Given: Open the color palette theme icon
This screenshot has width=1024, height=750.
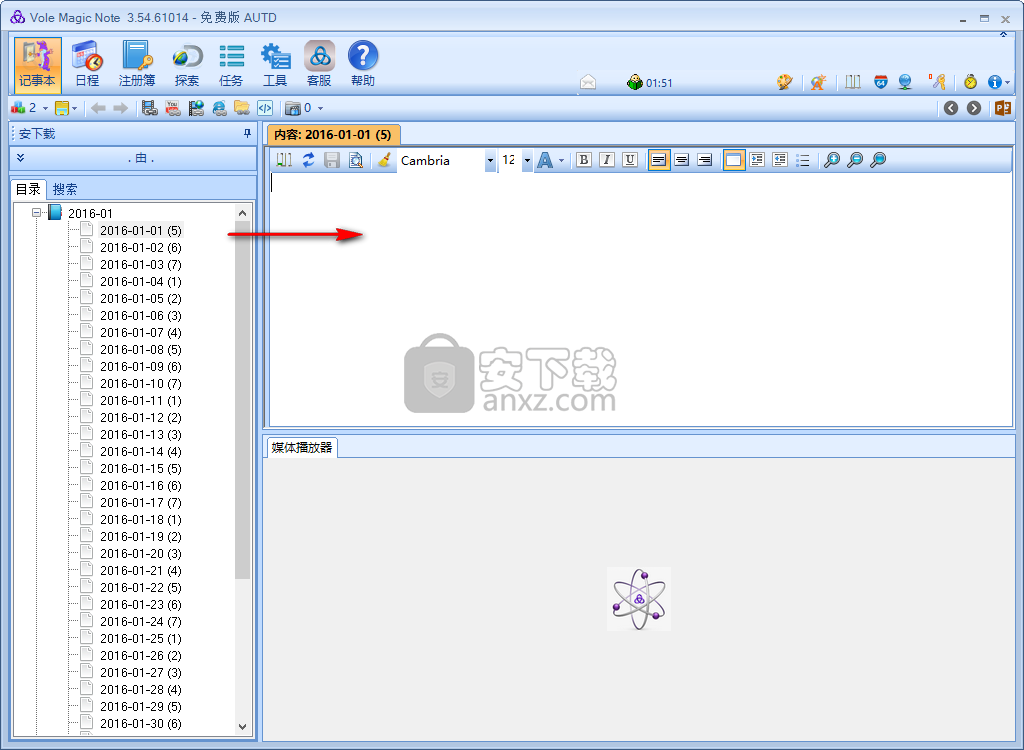Looking at the screenshot, I should (784, 82).
